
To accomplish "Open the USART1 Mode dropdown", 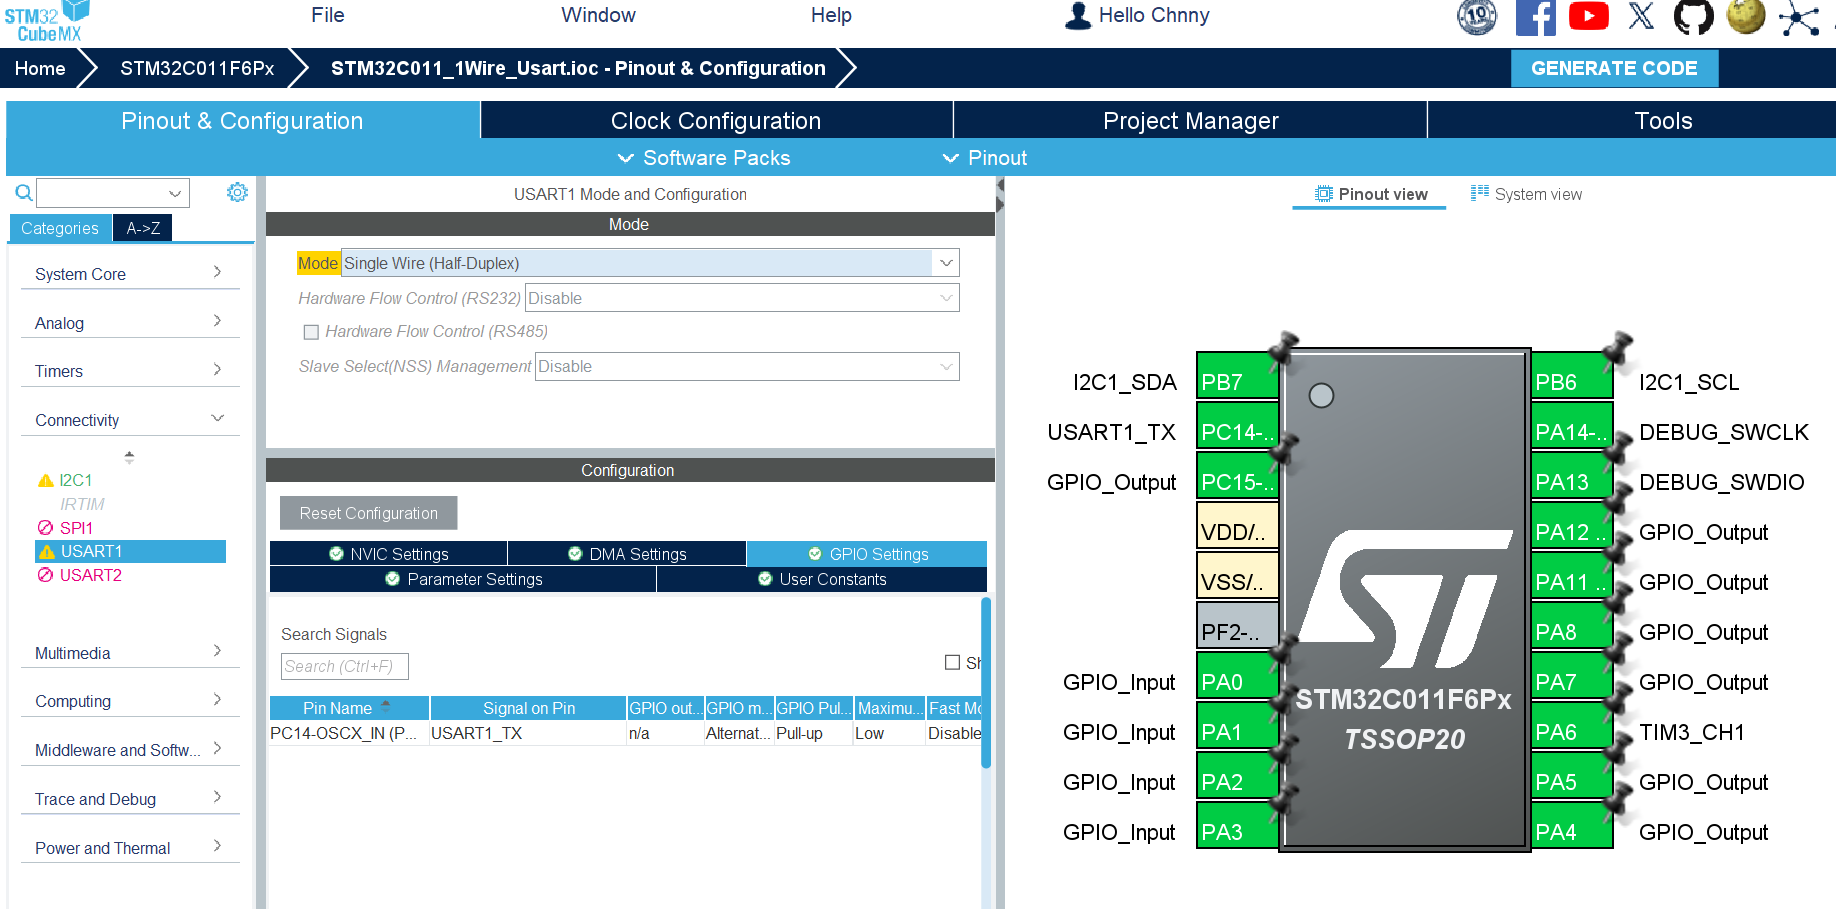I will (650, 263).
